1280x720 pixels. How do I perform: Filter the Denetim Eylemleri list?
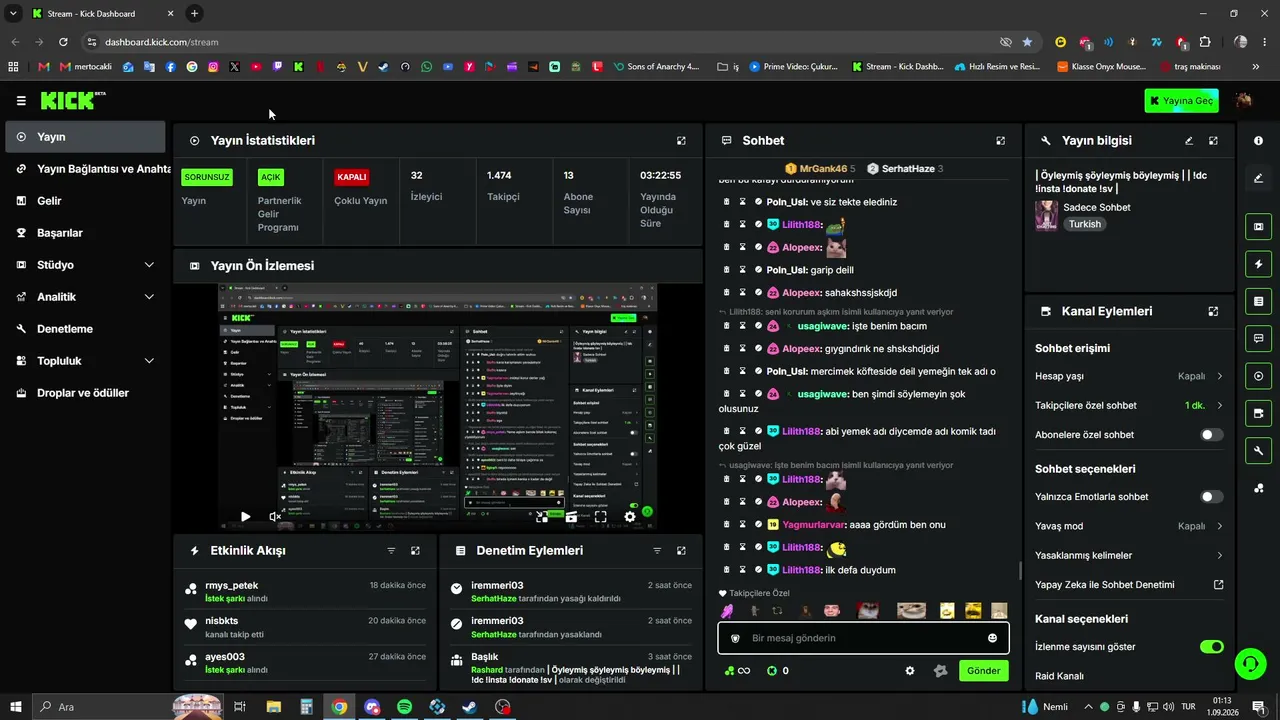click(657, 551)
